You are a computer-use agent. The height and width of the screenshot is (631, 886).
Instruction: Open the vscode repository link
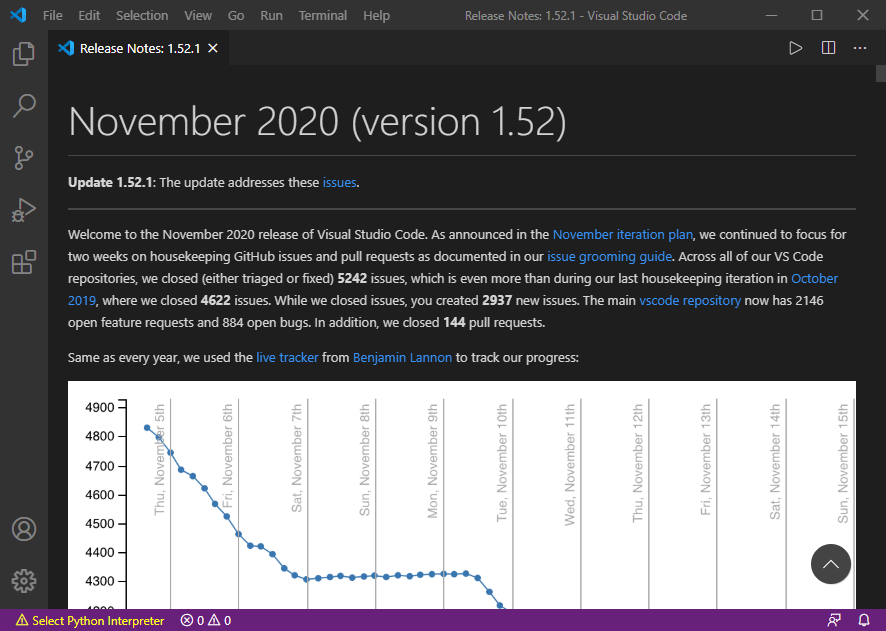pyautogui.click(x=690, y=301)
